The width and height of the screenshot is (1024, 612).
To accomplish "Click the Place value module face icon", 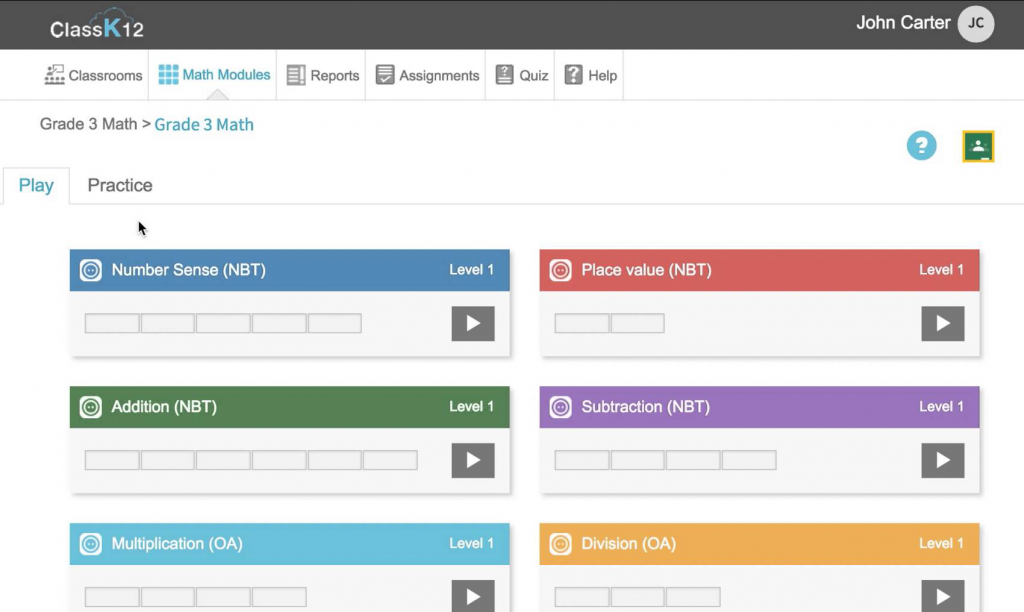I will tap(561, 270).
